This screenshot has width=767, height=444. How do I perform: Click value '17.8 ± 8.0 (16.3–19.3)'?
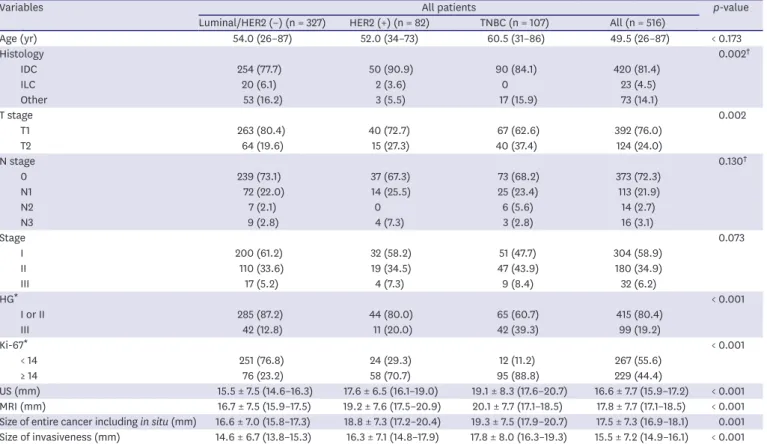(519, 437)
